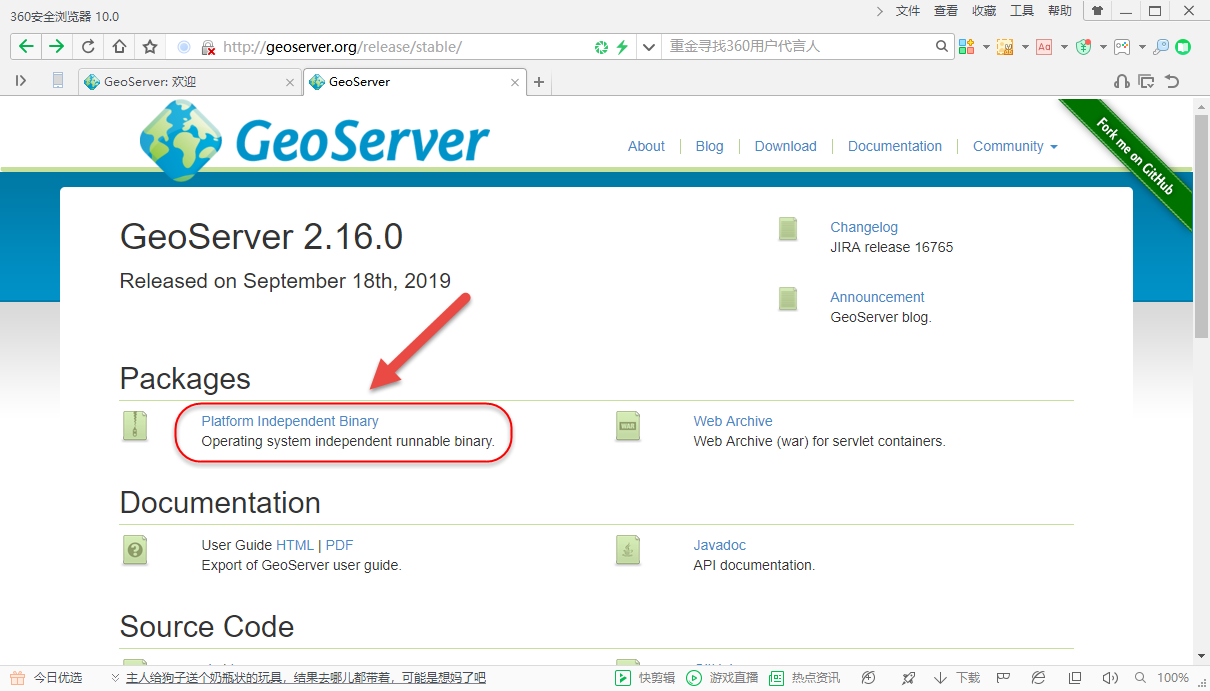
Task: Click the site security lock icon
Action: (x=208, y=47)
